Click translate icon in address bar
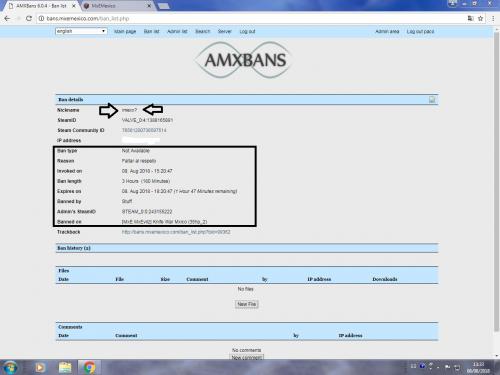Screen dimensions: 500x375 (470, 19)
